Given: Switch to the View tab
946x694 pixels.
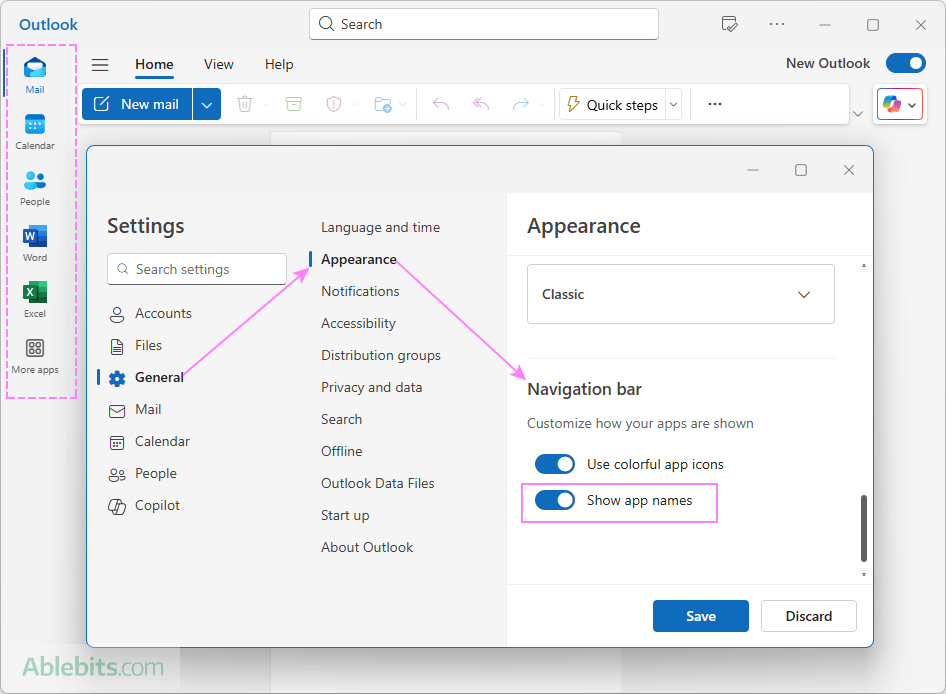Looking at the screenshot, I should [218, 65].
